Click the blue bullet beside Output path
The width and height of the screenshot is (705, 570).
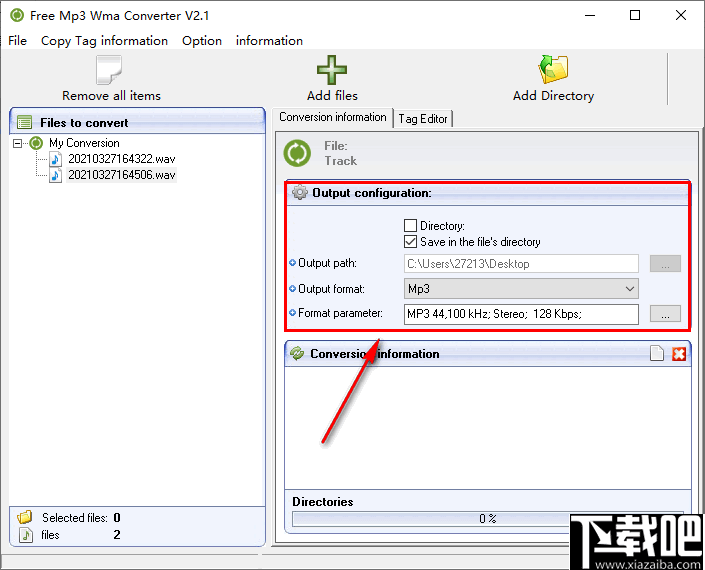point(292,263)
